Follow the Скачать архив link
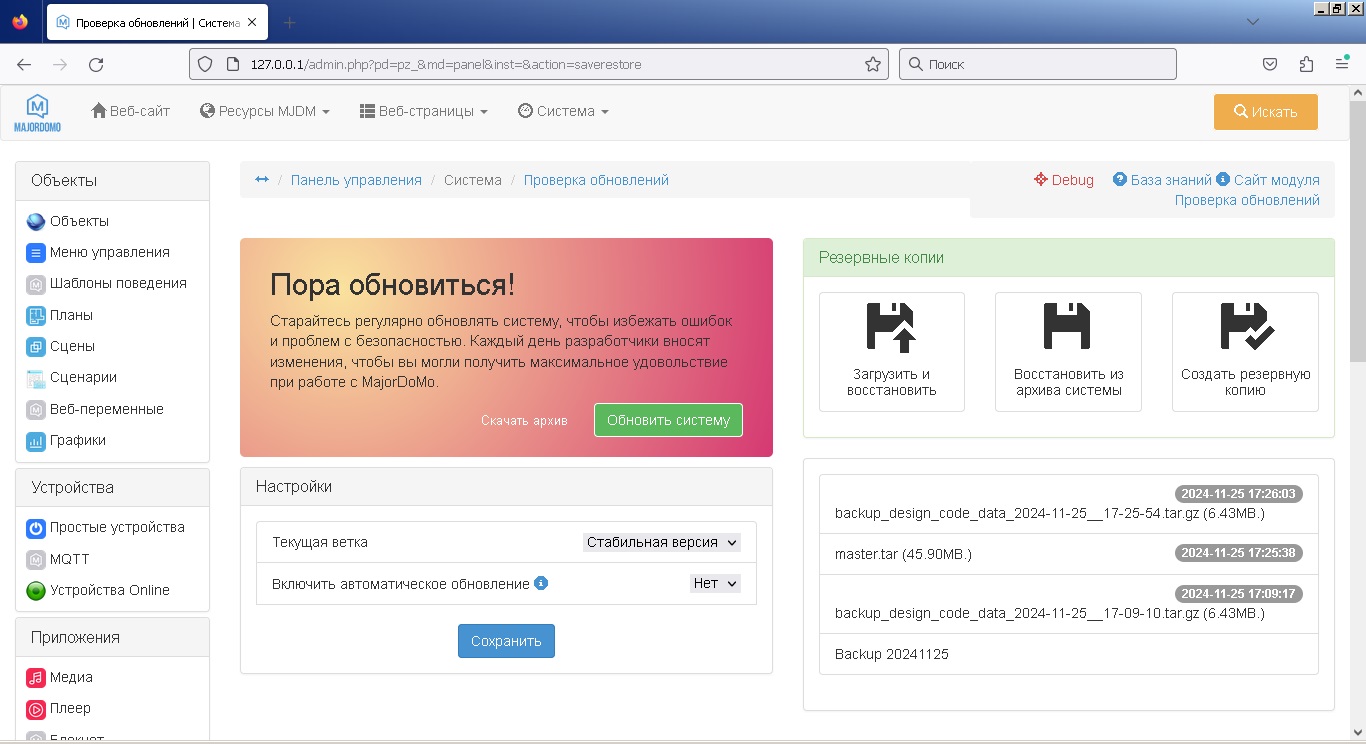This screenshot has width=1366, height=744. pos(524,421)
